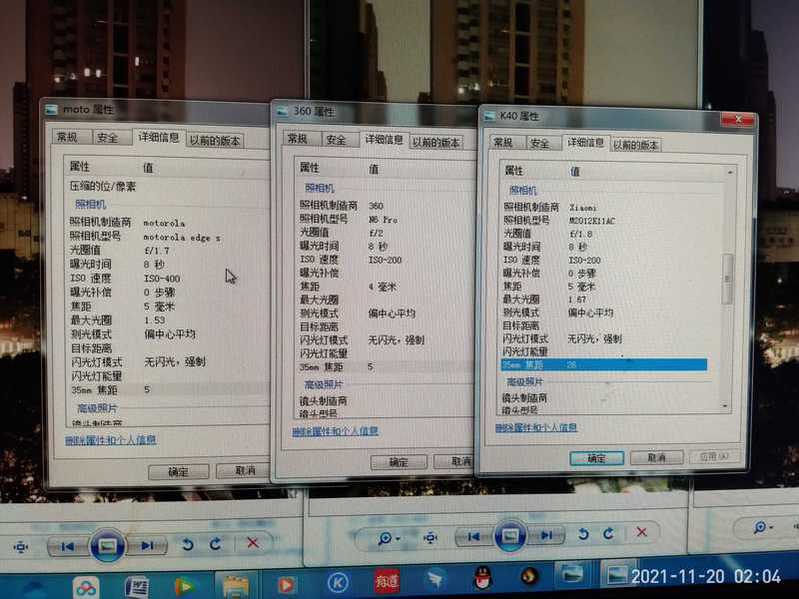Click actual-size icon in viewer under moto dialog

pyautogui.click(x=21, y=548)
